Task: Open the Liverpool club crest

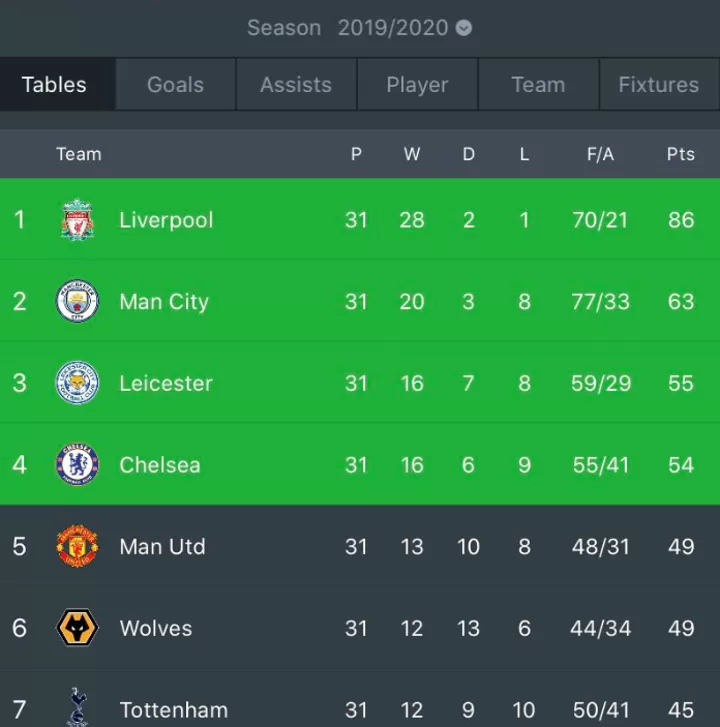Action: 77,220
